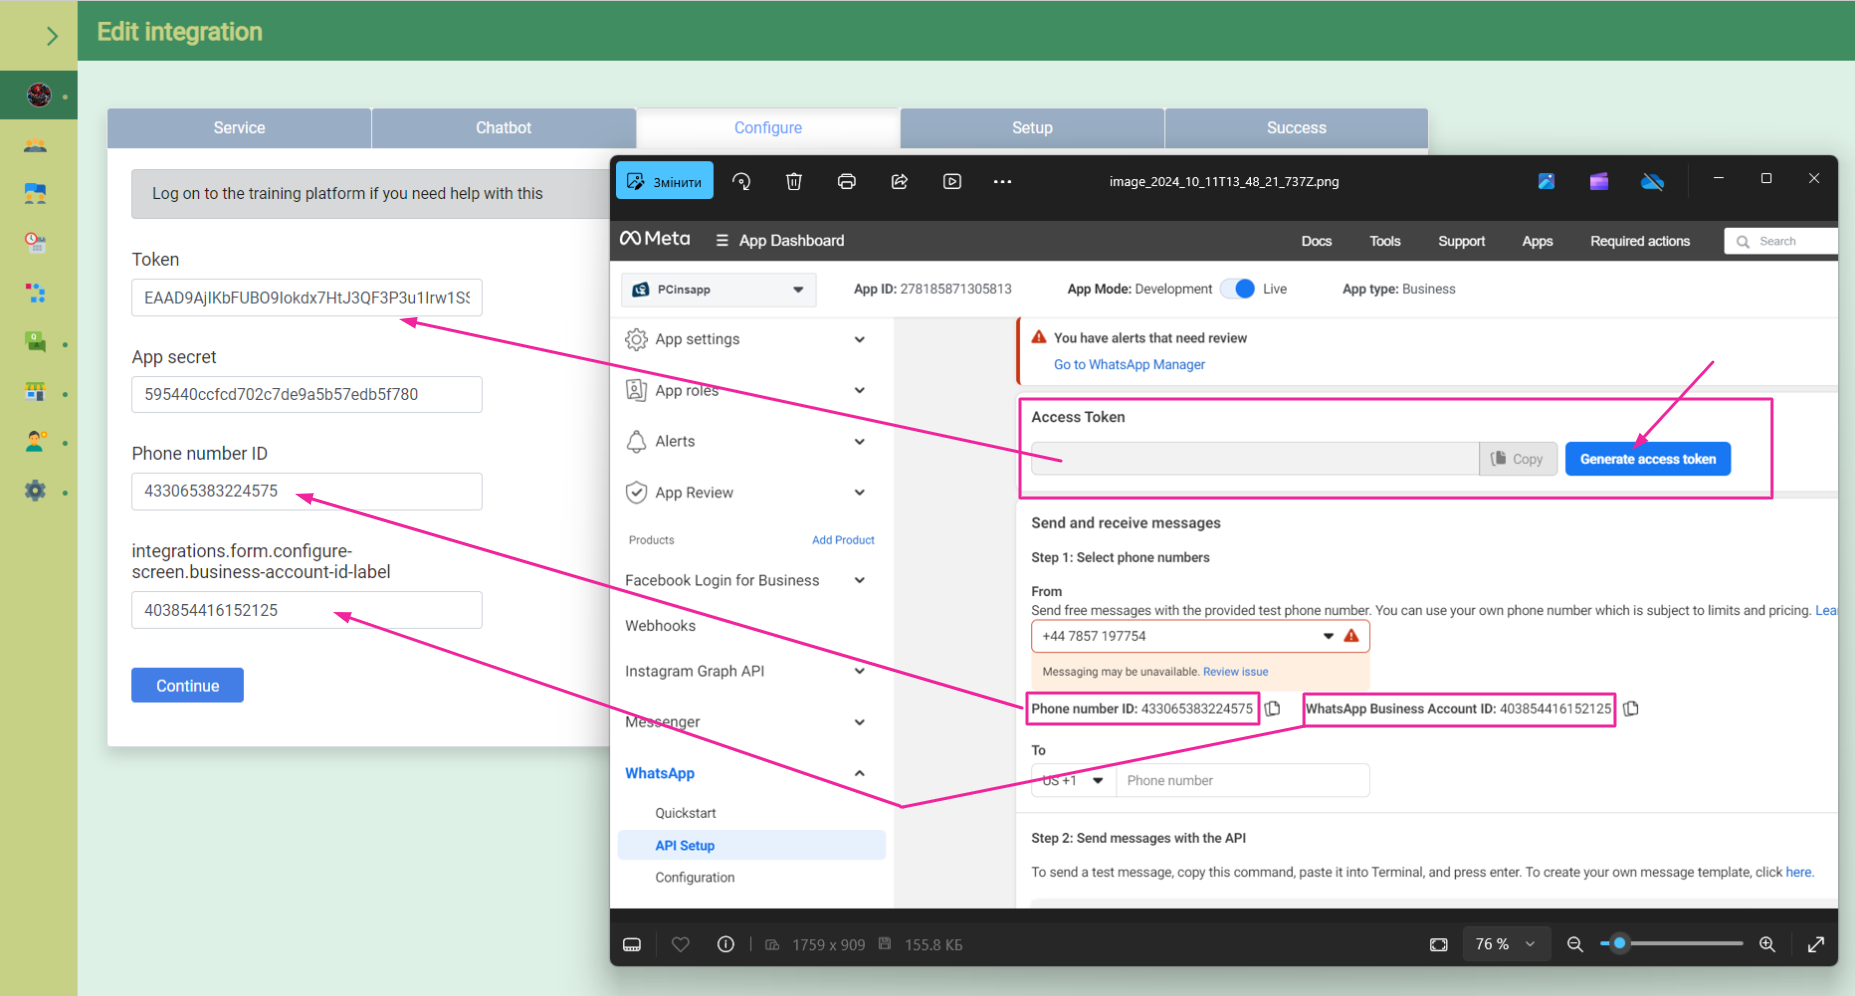This screenshot has height=996, width=1855.
Task: Open the Webhooks menu item
Action: (x=660, y=626)
